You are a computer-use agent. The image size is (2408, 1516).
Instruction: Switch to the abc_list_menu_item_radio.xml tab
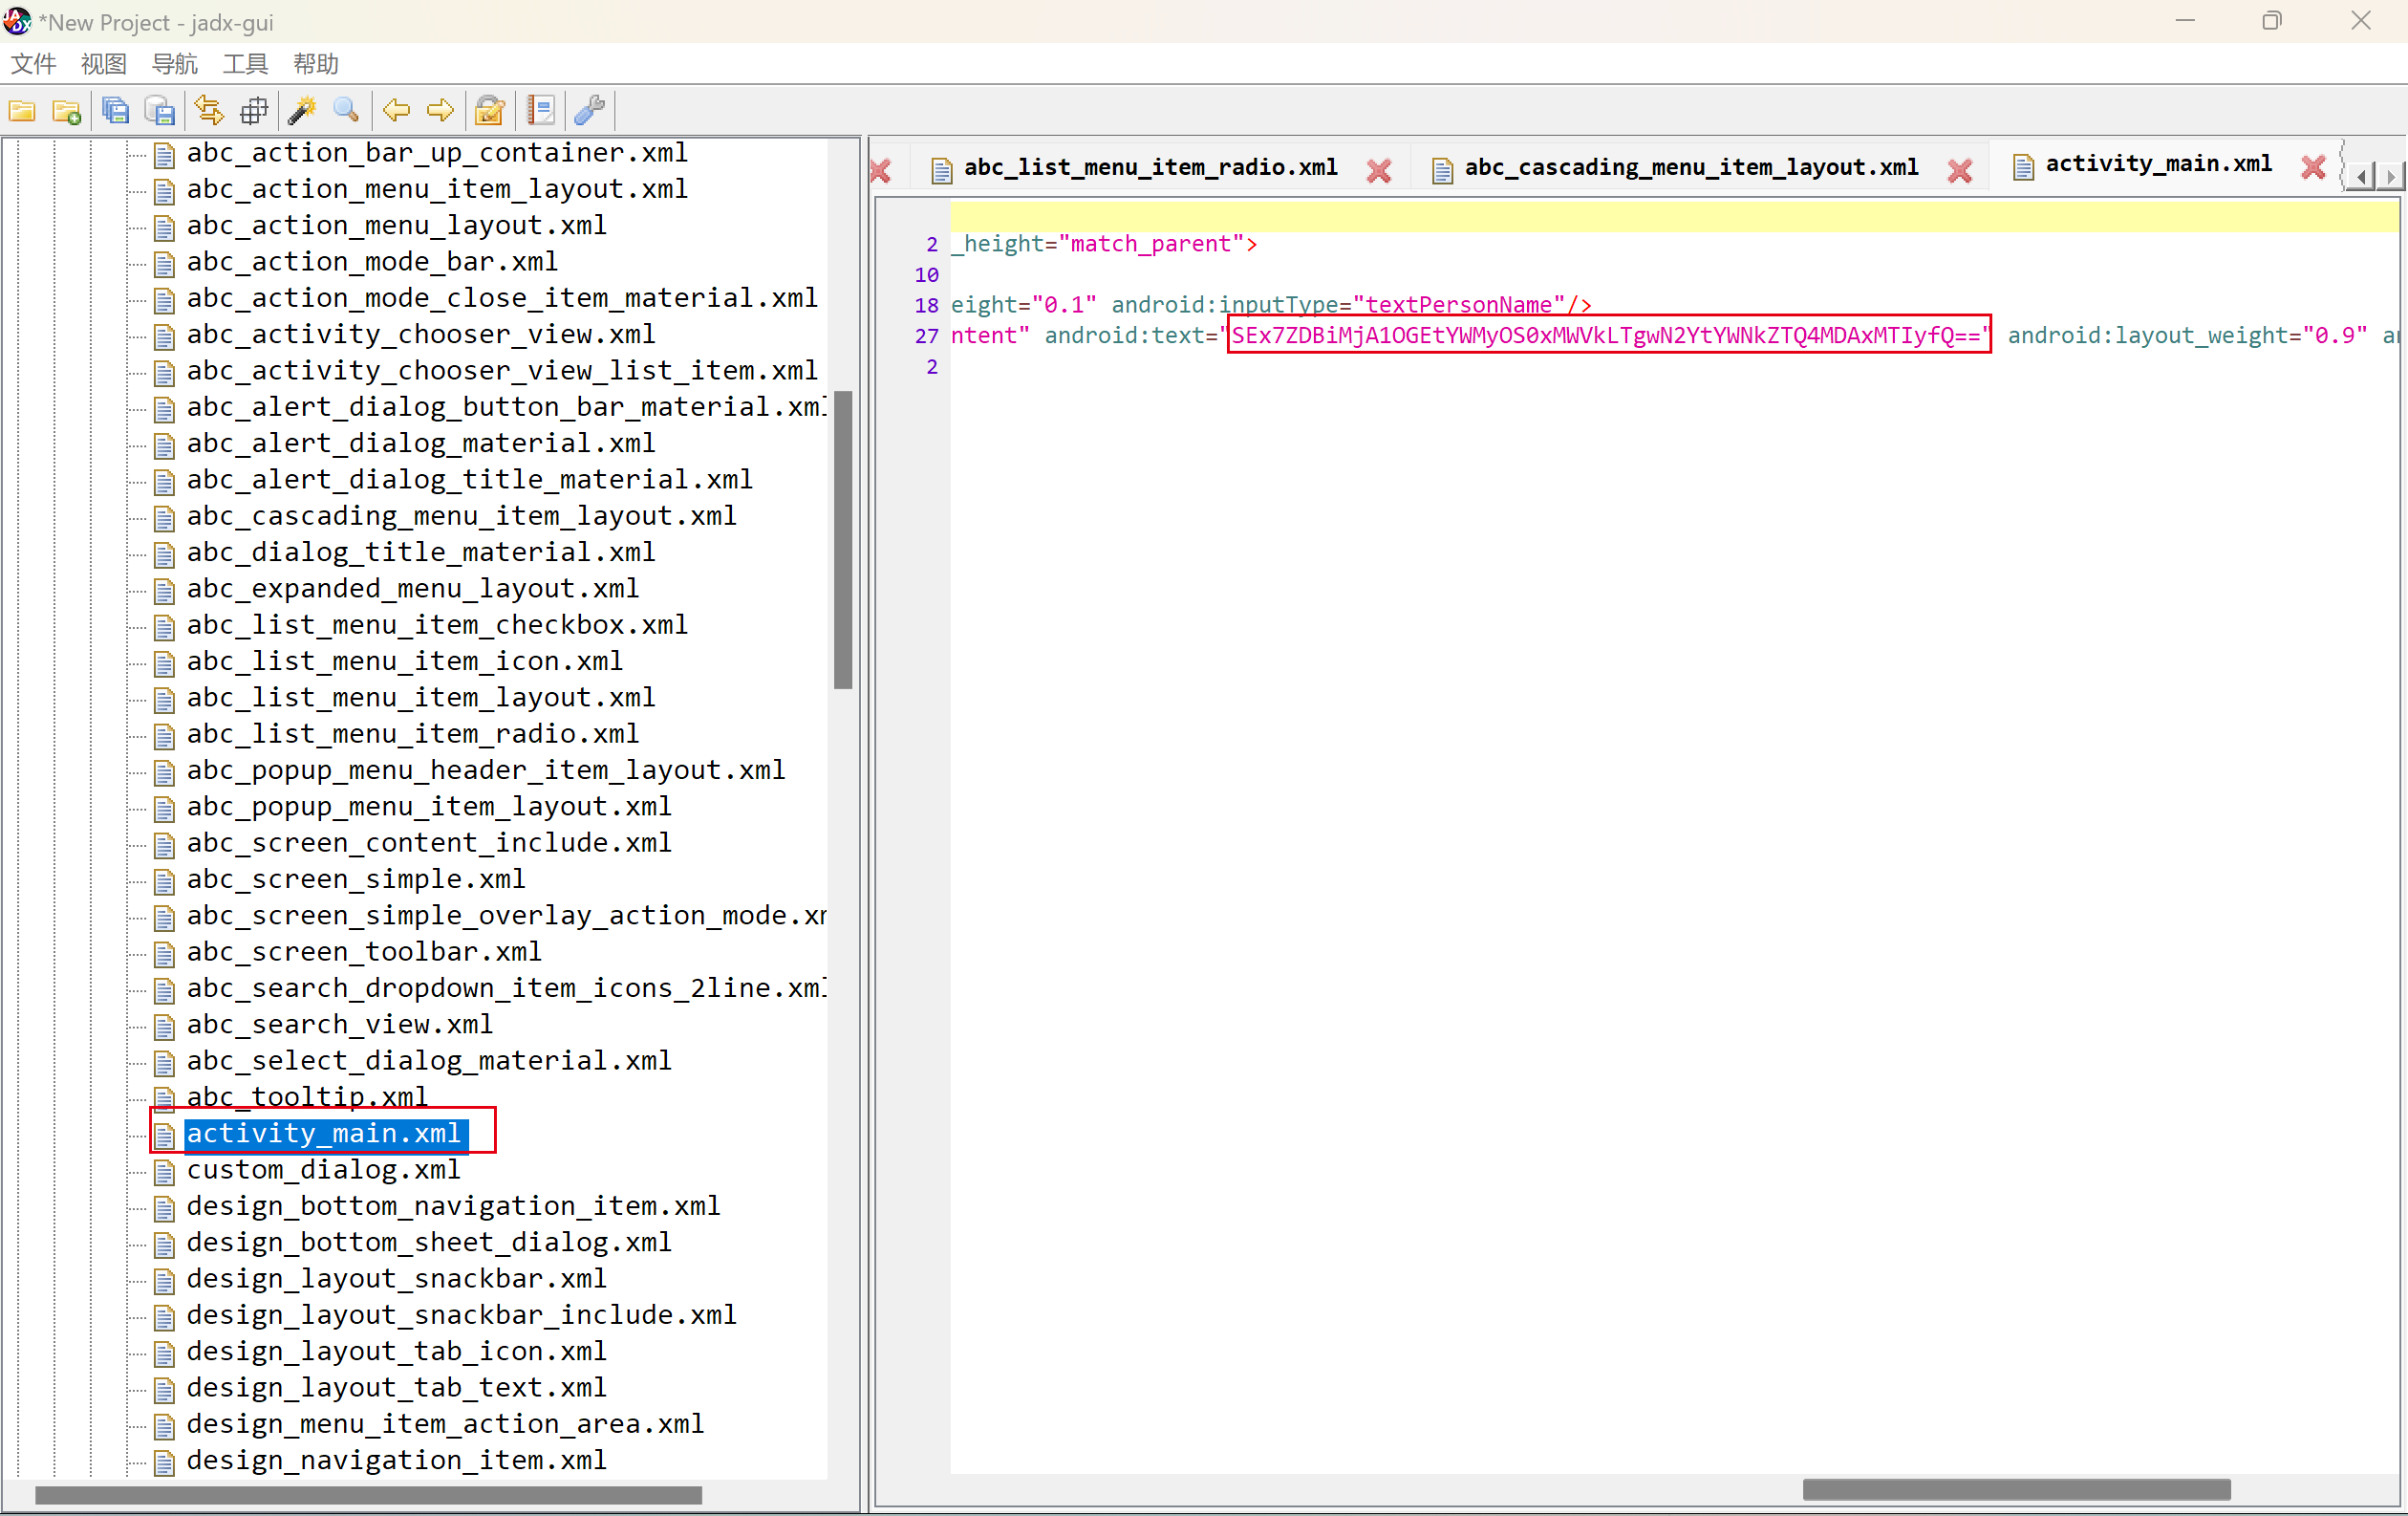1150,167
